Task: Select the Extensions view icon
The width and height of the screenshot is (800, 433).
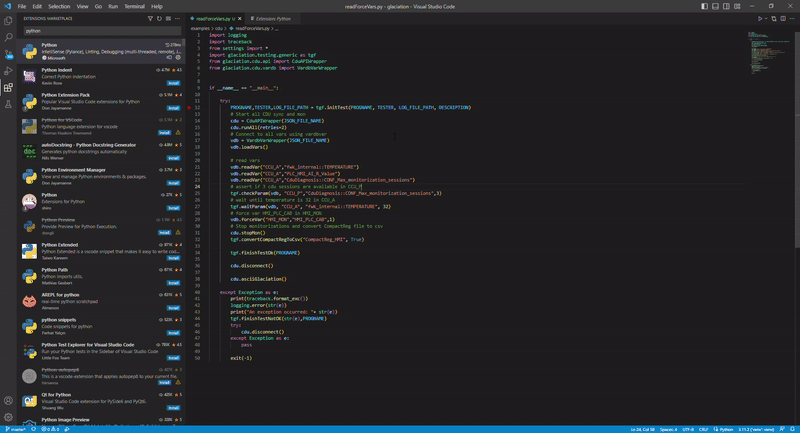Action: pyautogui.click(x=8, y=88)
